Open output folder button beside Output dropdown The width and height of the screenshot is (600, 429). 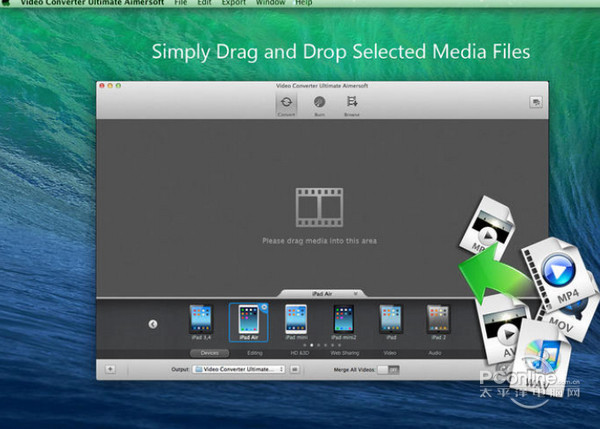click(295, 370)
